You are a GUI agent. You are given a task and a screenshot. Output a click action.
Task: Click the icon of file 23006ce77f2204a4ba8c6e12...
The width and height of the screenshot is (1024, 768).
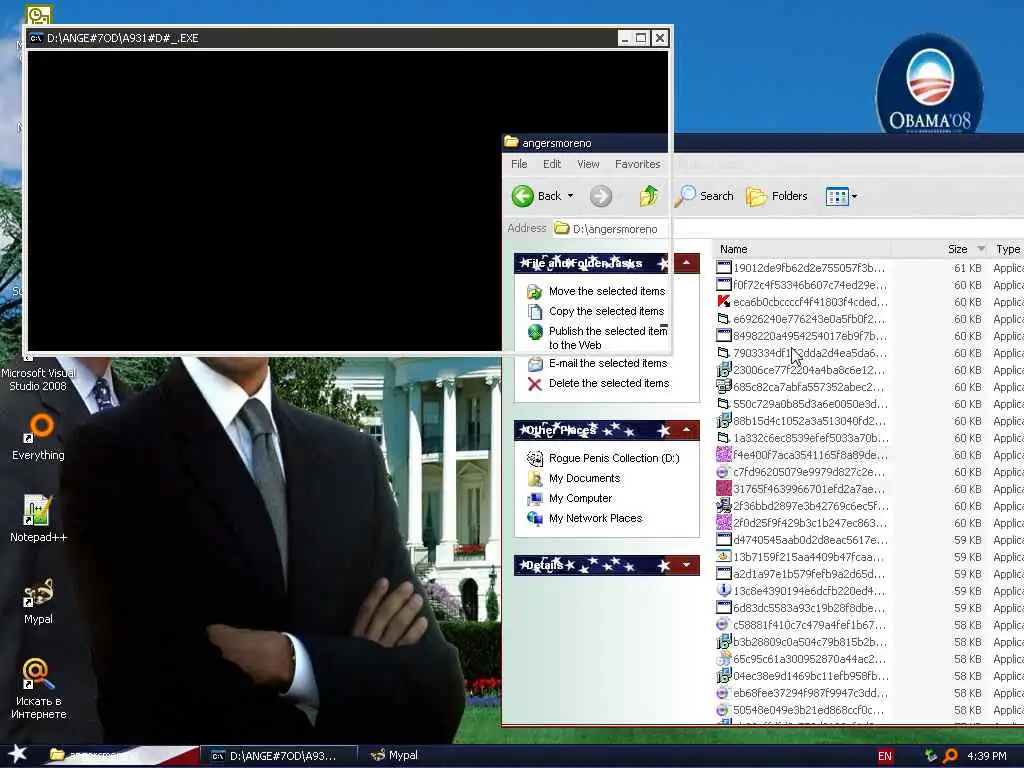pos(724,370)
